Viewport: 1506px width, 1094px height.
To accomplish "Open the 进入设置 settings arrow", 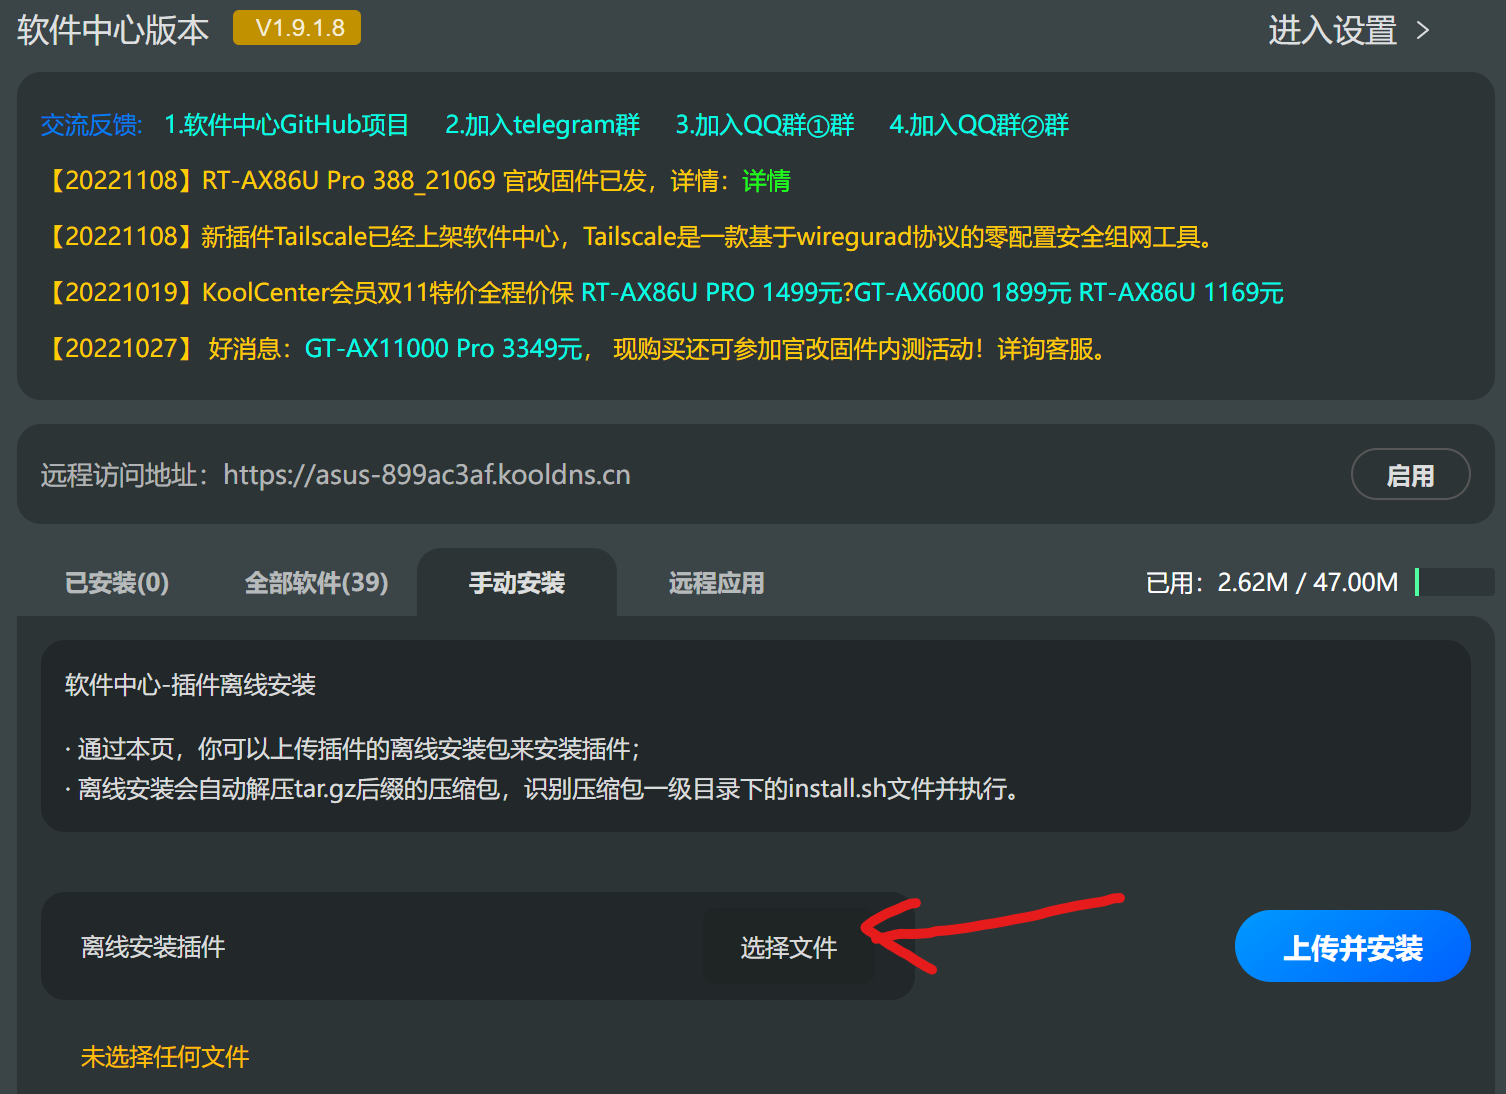I will point(1423,31).
